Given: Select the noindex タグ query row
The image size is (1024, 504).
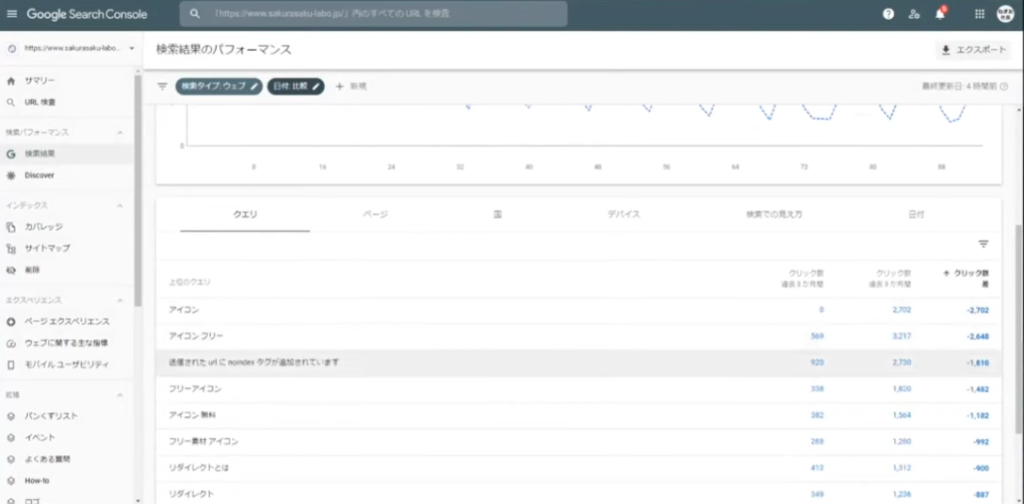Looking at the screenshot, I should [578, 362].
